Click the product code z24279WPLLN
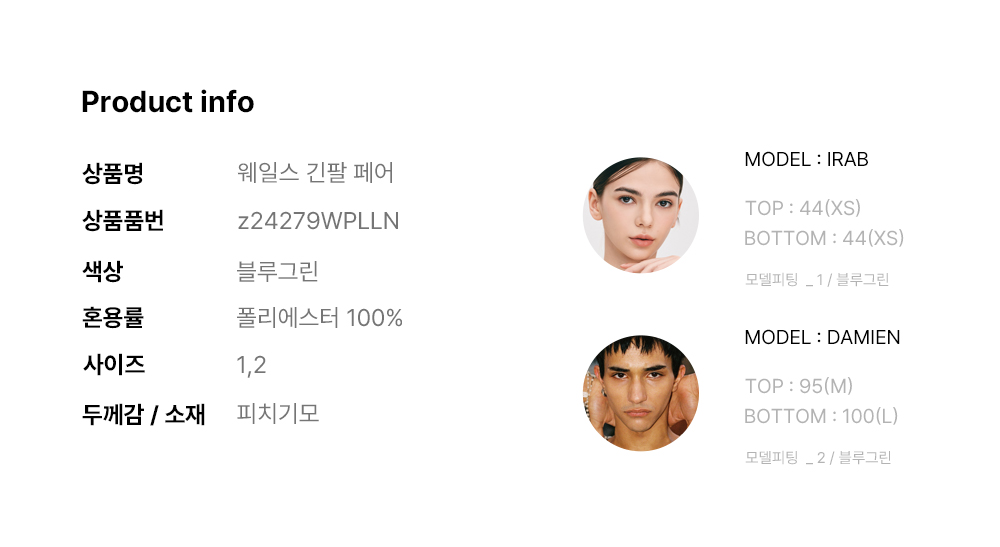Screen dimensions: 1000x547 tap(318, 222)
